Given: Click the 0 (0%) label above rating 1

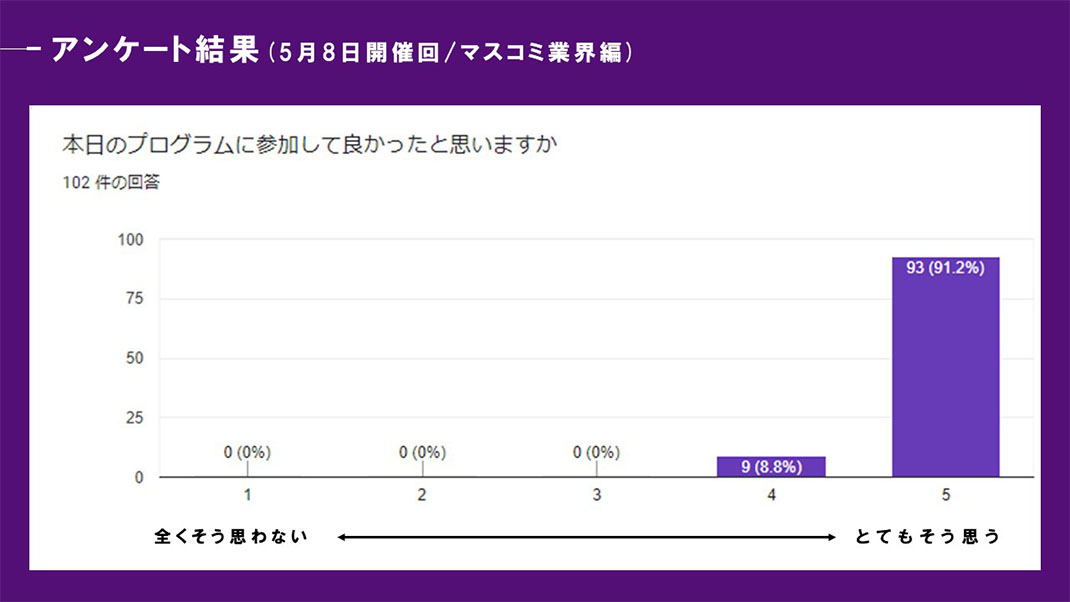Looking at the screenshot, I should pos(247,452).
